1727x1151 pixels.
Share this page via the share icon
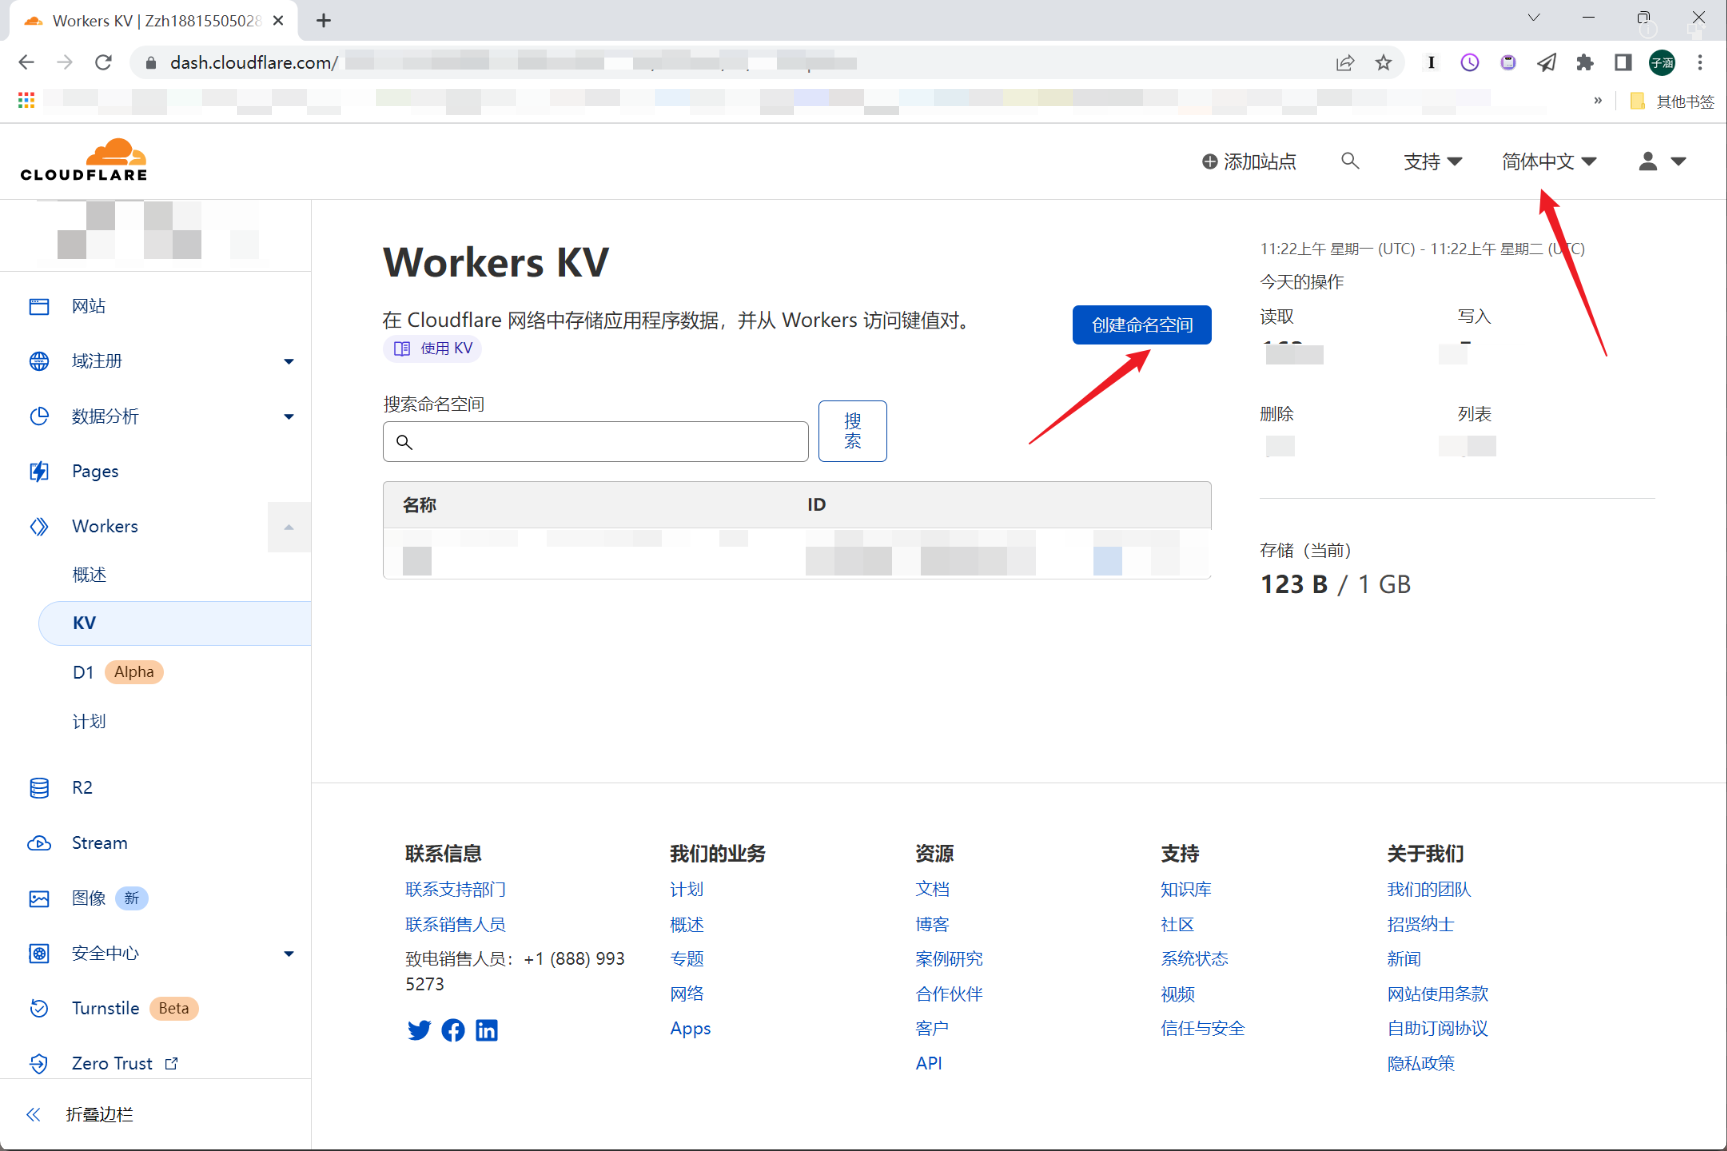pyautogui.click(x=1345, y=63)
